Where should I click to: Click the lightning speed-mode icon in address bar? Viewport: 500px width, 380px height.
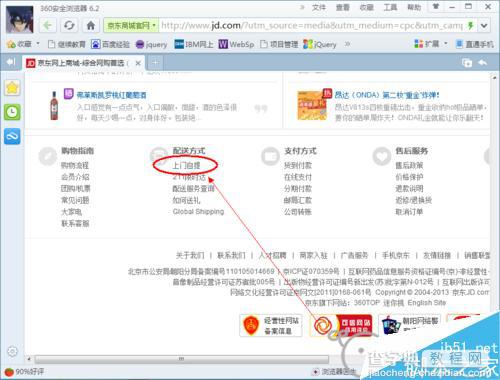point(470,25)
